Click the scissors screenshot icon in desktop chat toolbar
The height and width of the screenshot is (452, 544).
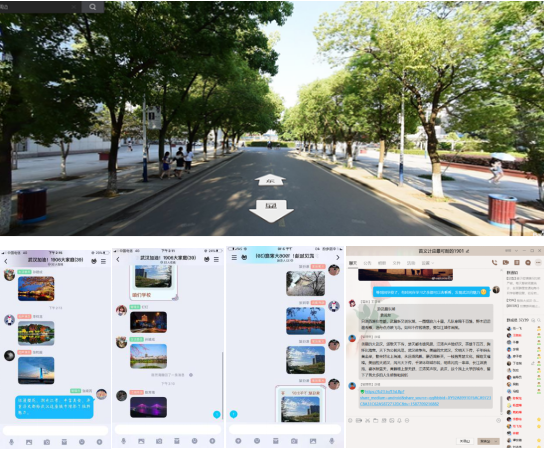[x=367, y=420]
